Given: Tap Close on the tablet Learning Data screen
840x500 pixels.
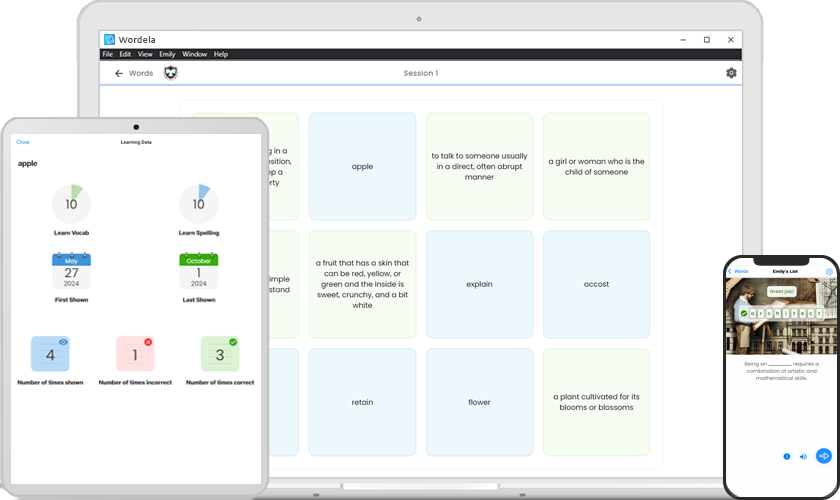Looking at the screenshot, I should (23, 142).
